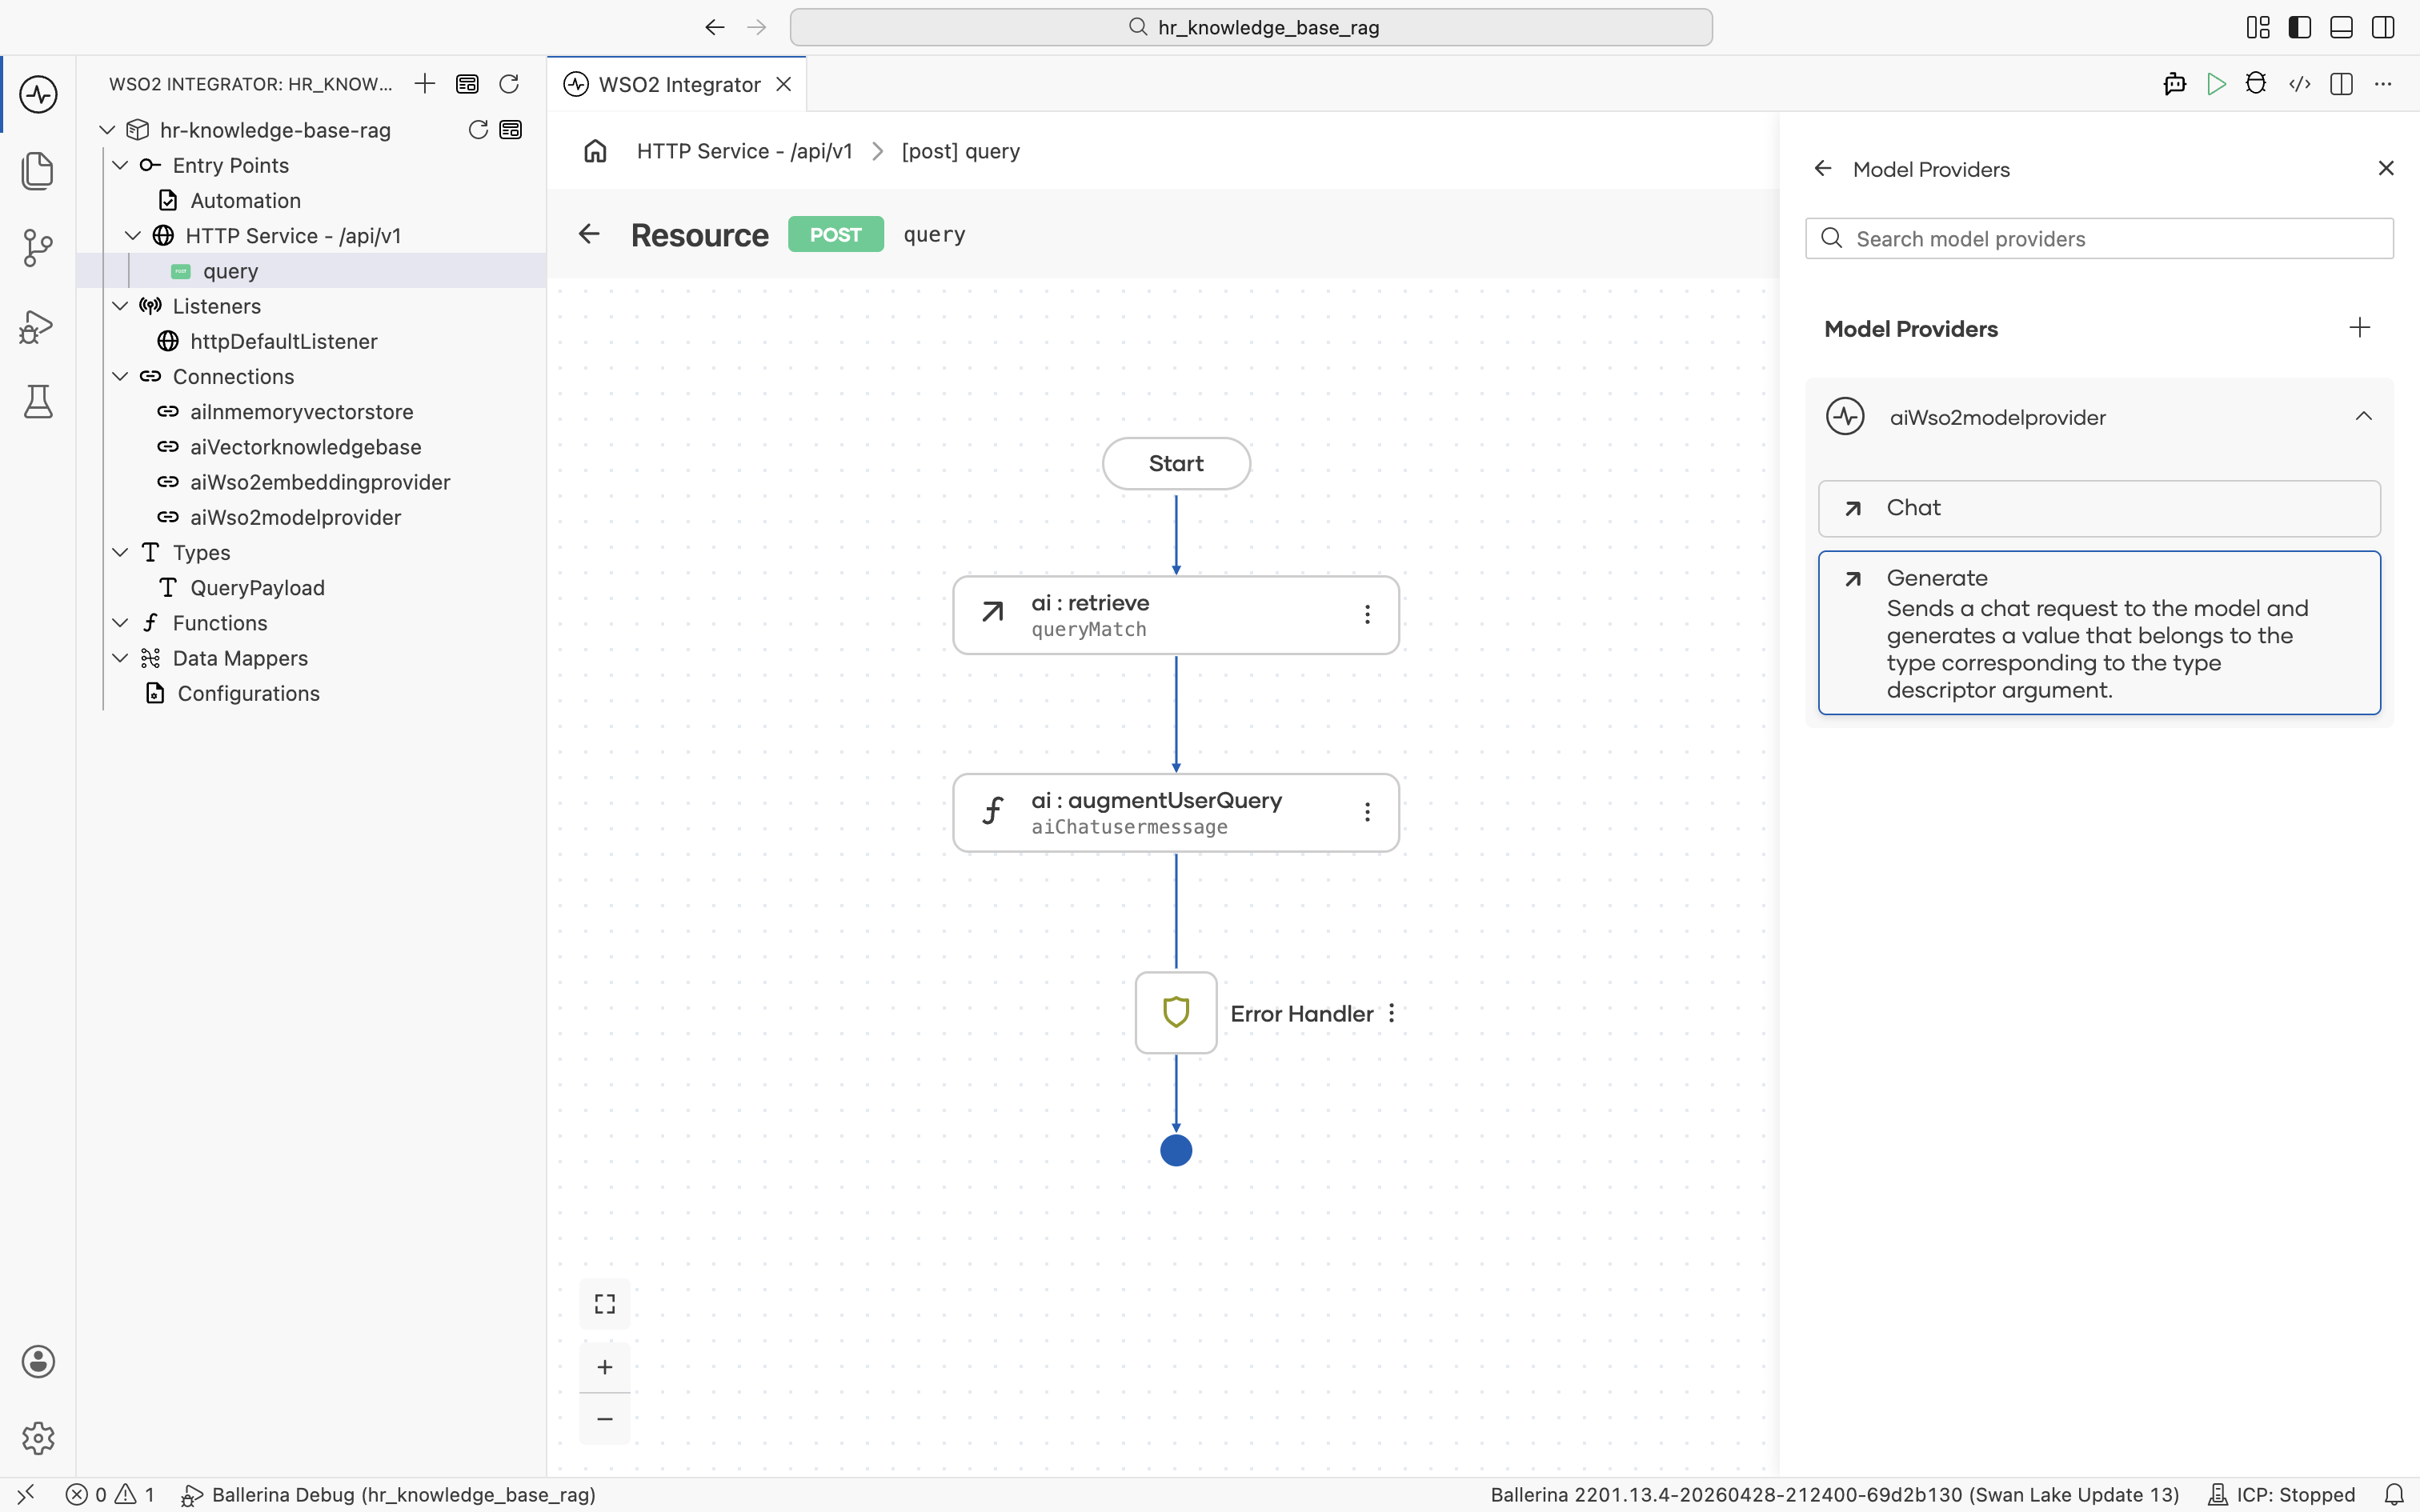Select the Generate action of aiWso2modelprovider

(2099, 632)
